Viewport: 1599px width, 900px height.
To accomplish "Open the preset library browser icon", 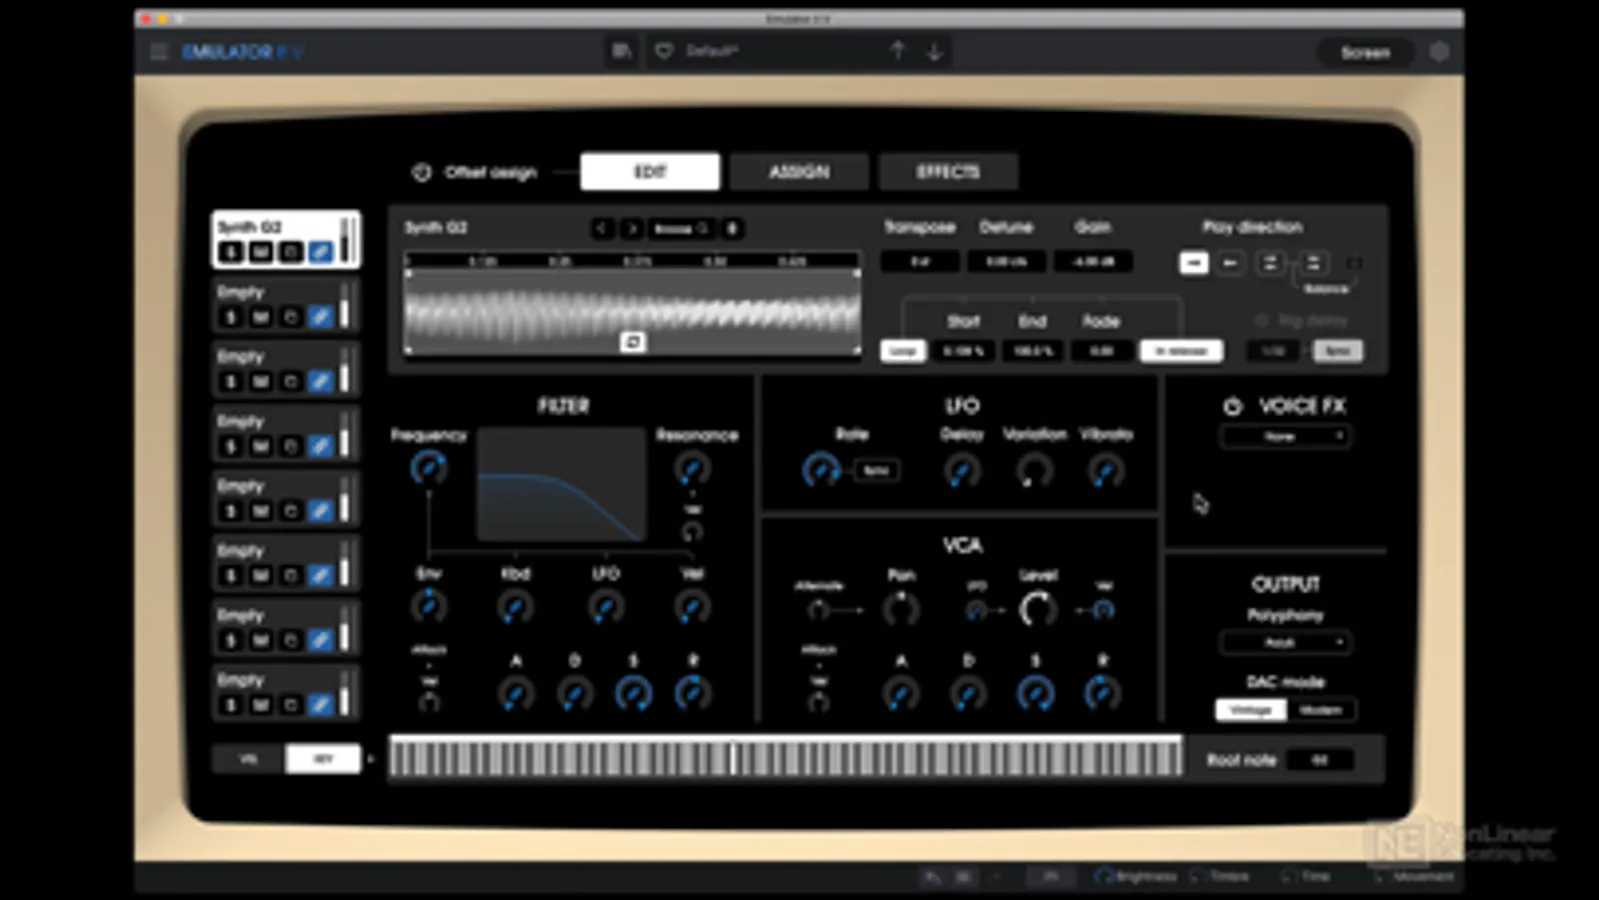I will (x=622, y=51).
